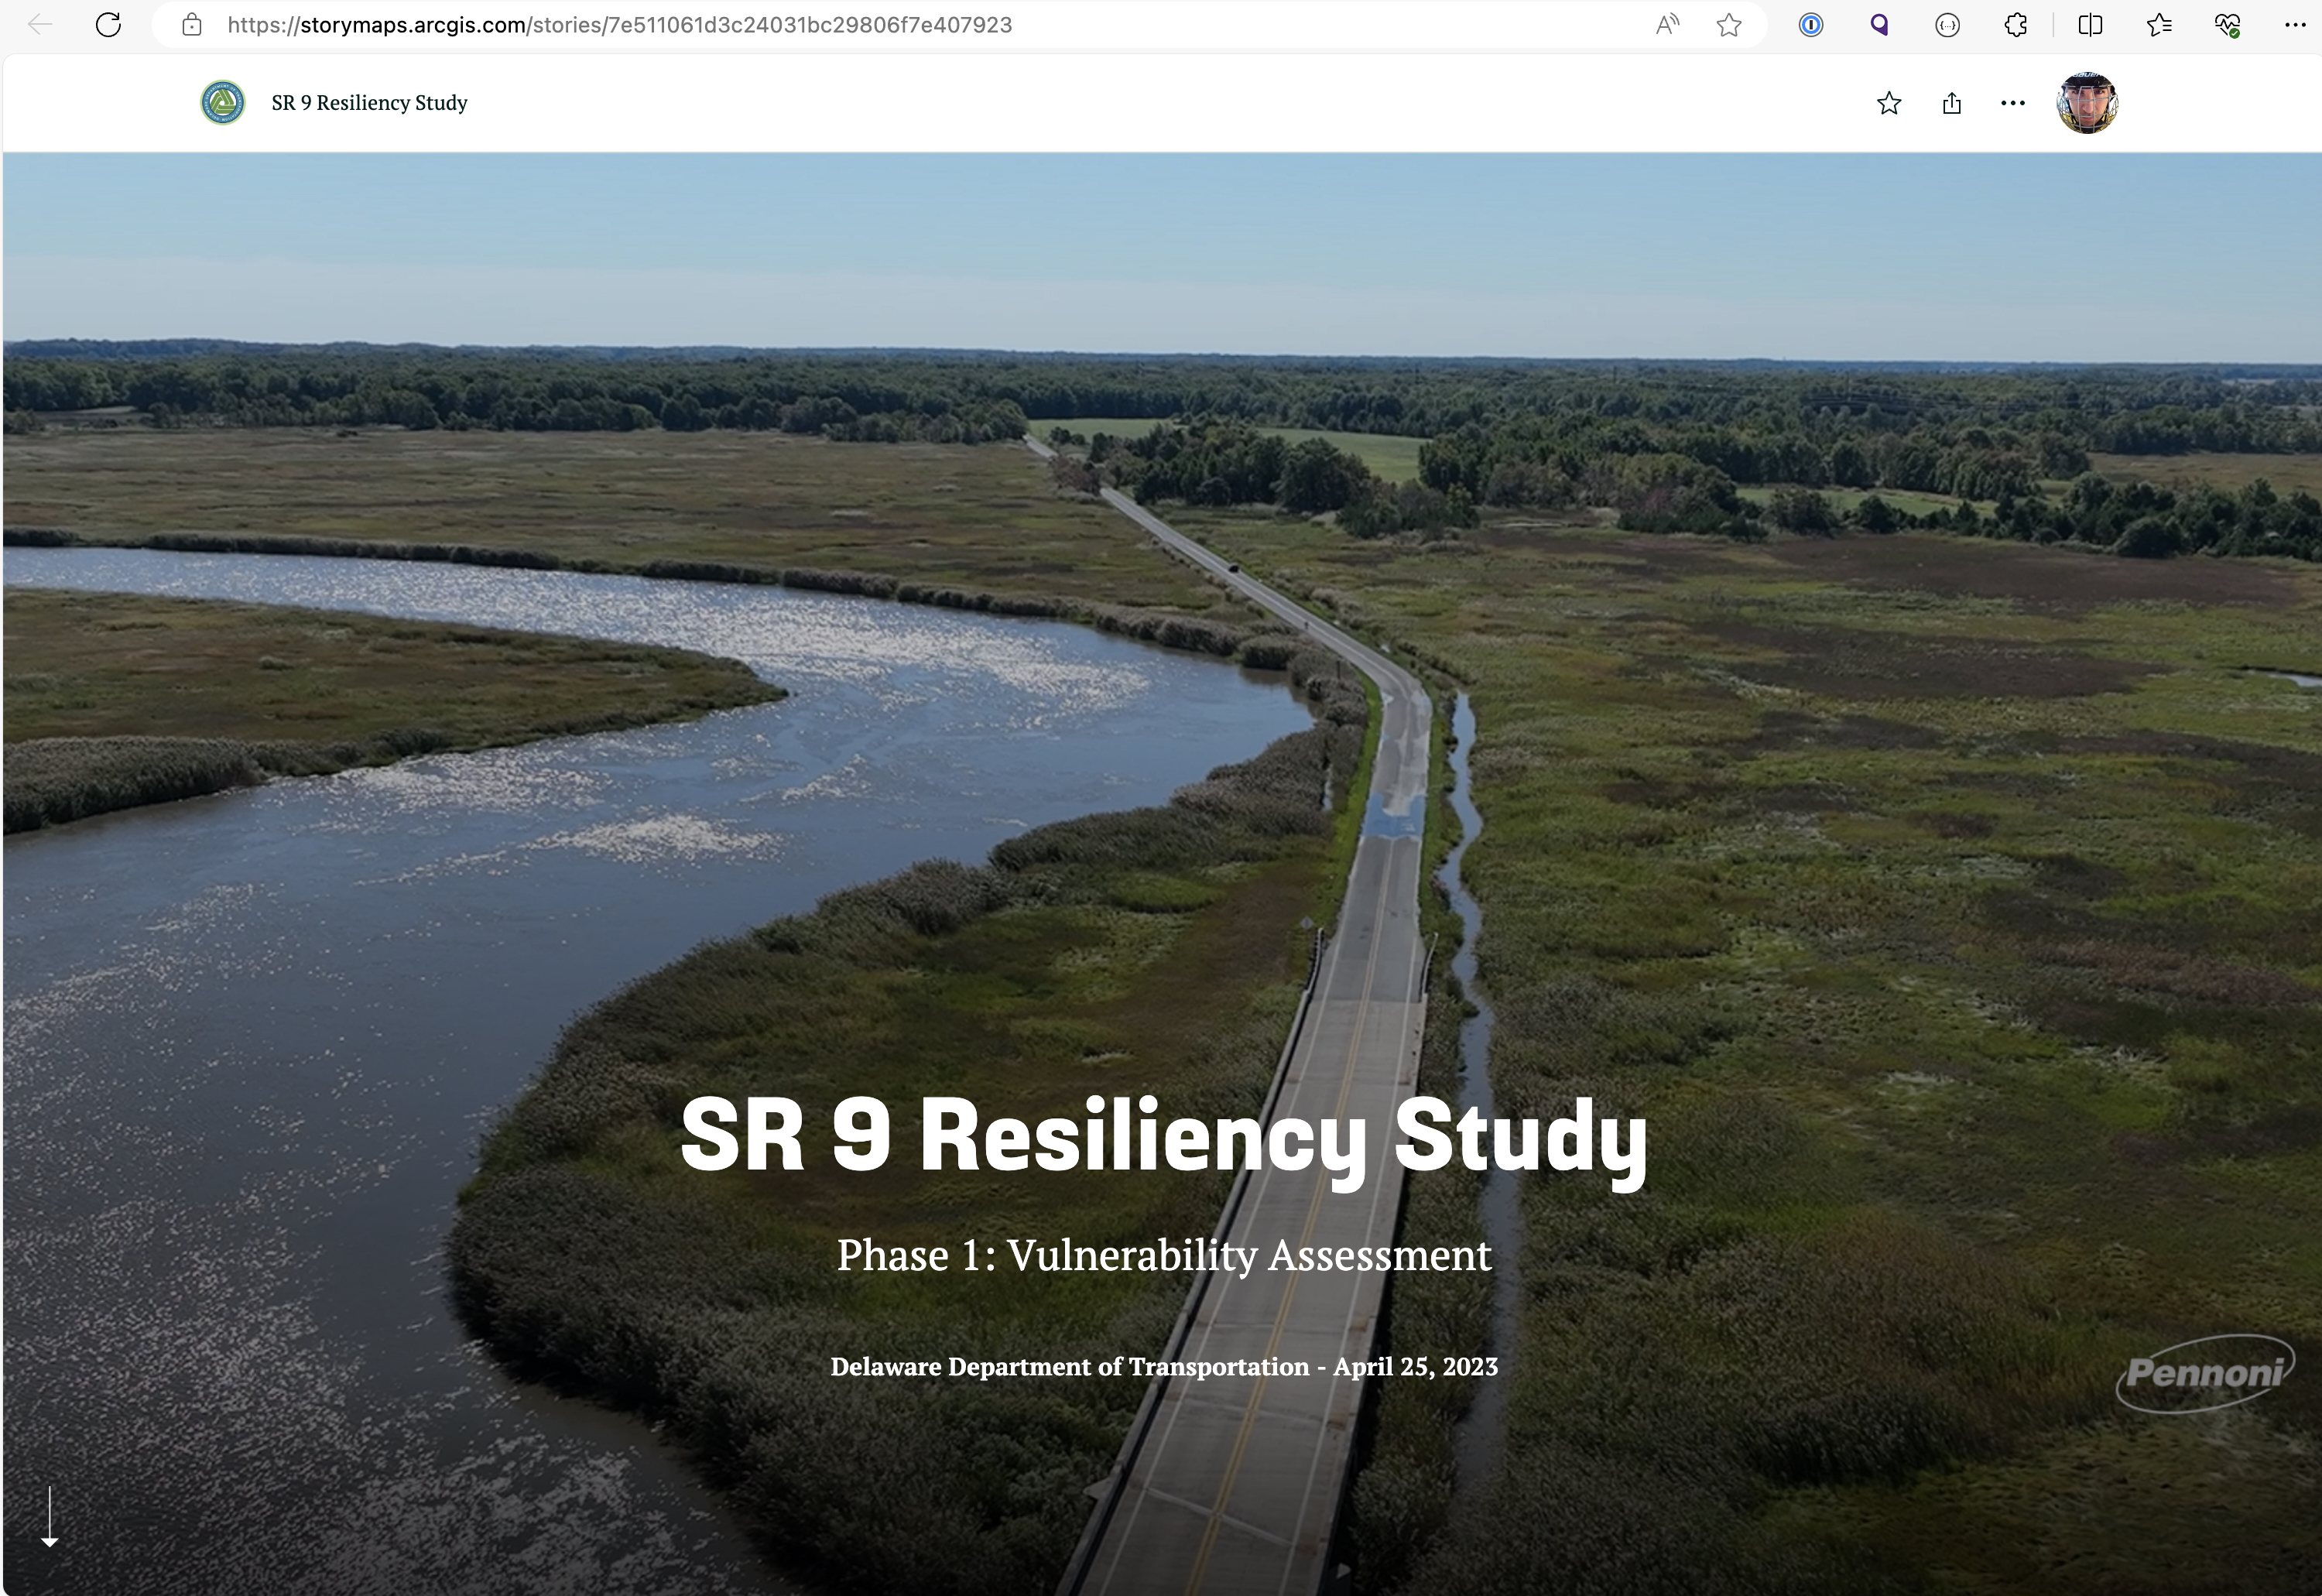Image resolution: width=2322 pixels, height=1596 pixels.
Task: Open the browser Extensions menu
Action: (2015, 24)
